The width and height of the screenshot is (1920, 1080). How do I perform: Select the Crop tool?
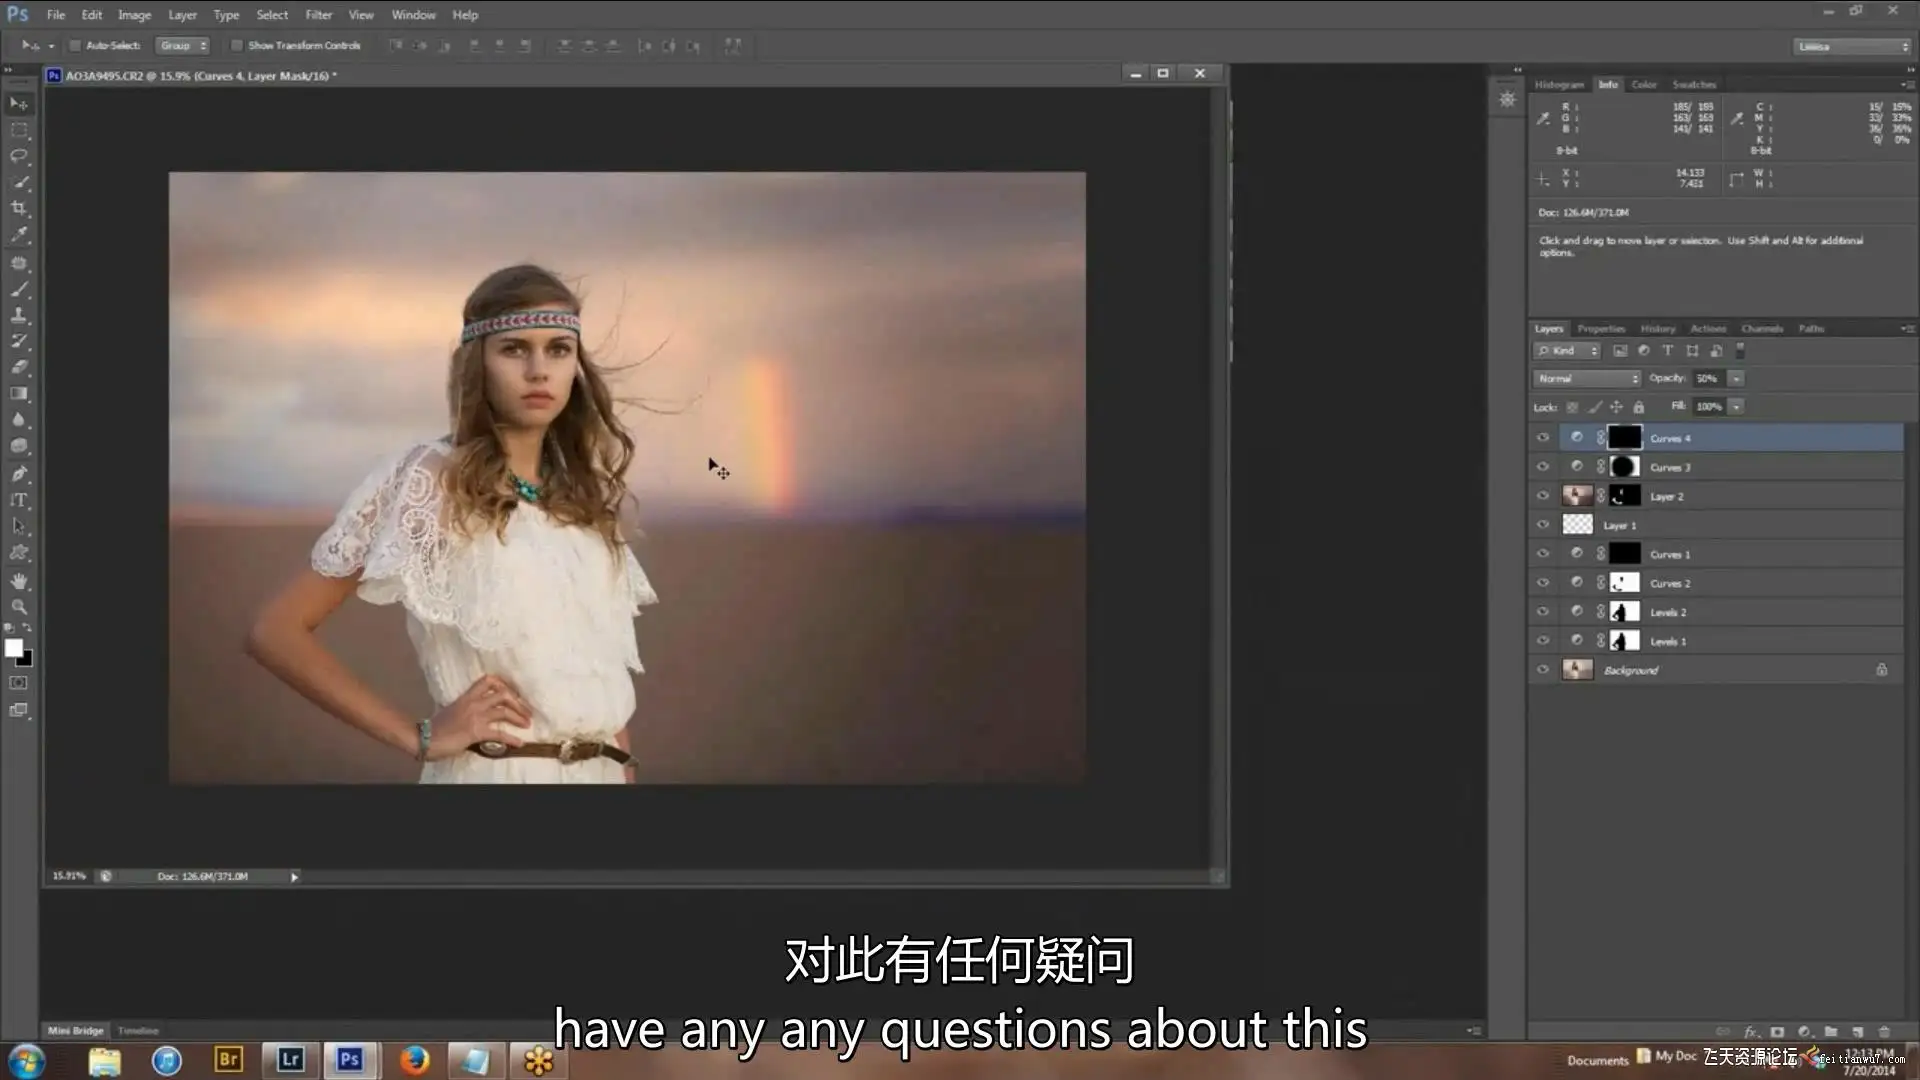pos(19,208)
